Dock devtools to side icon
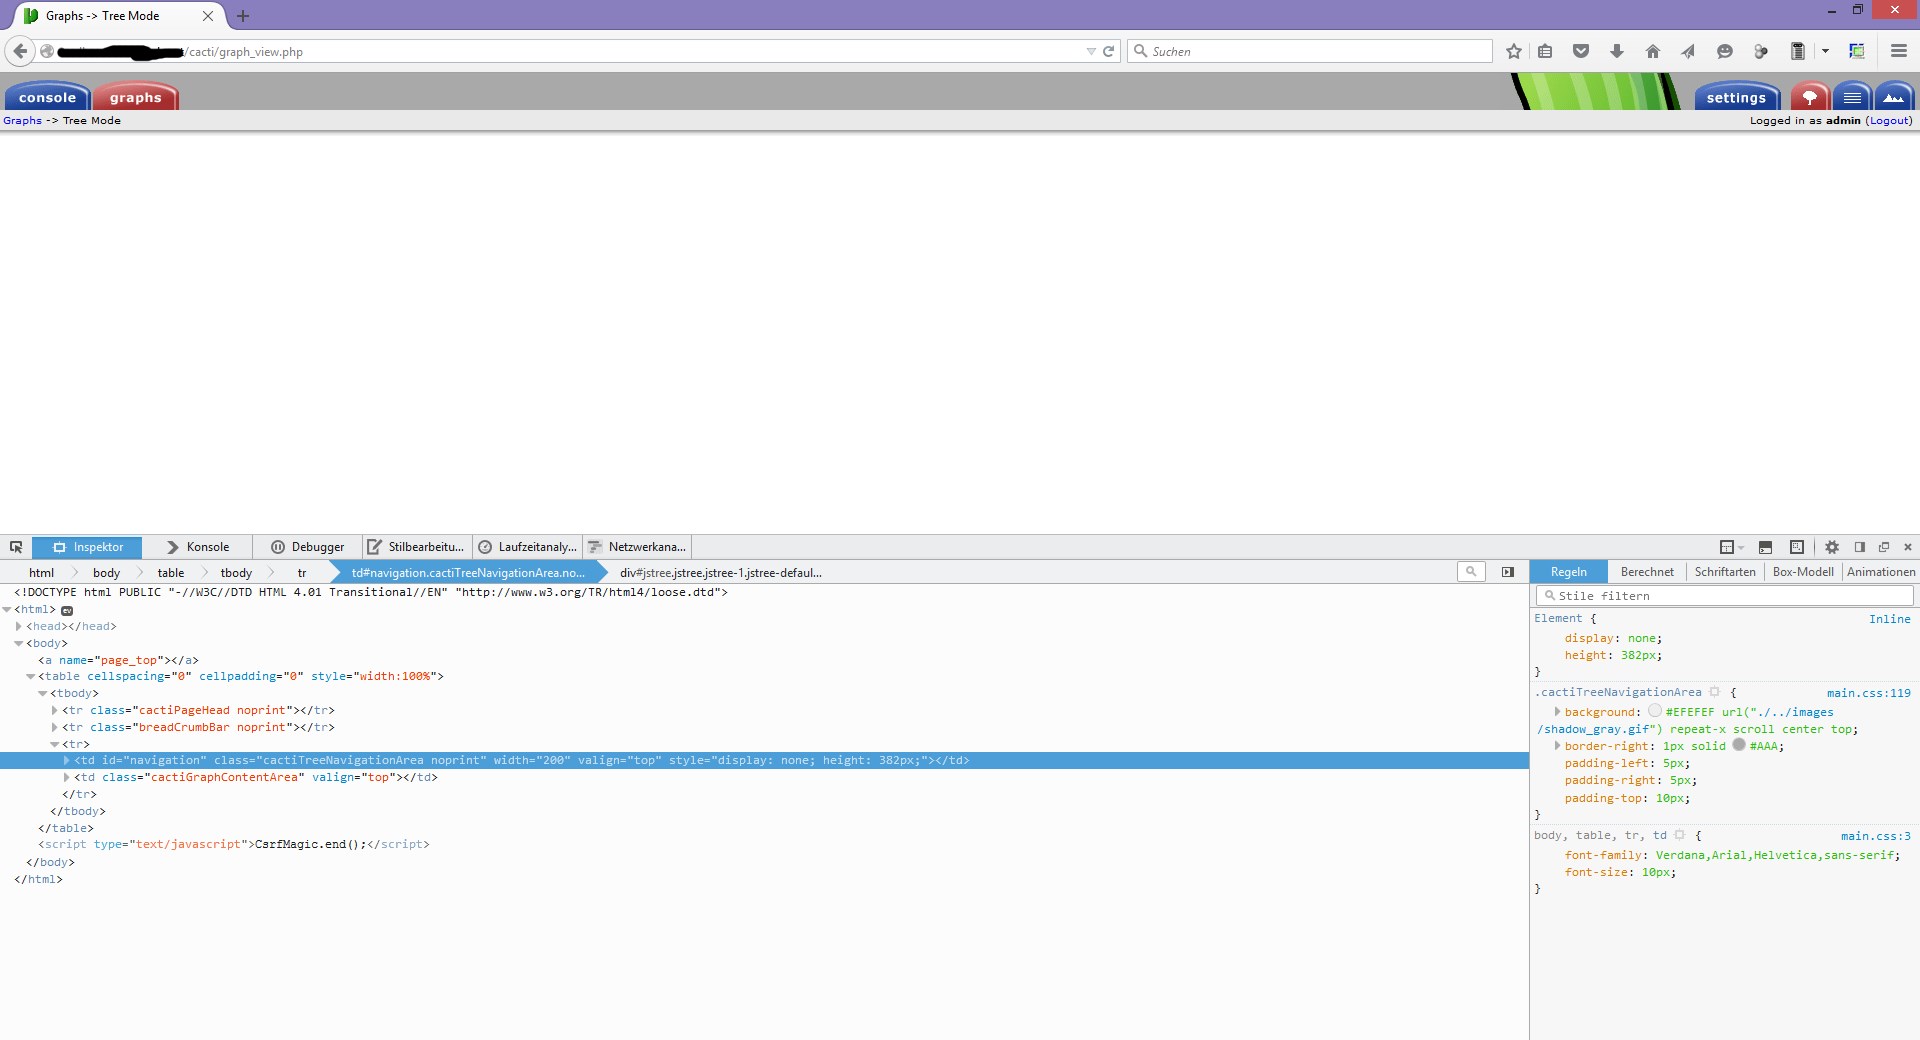The height and width of the screenshot is (1040, 1920). [1860, 547]
